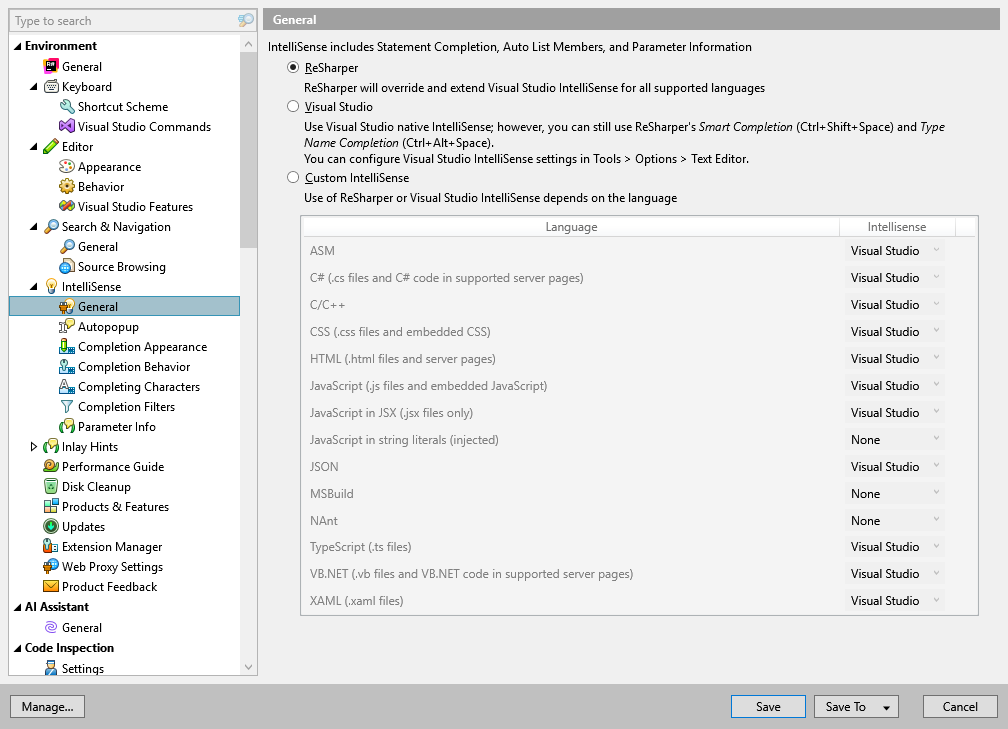
Task: Open the Source Browsing icon
Action: [x=66, y=266]
